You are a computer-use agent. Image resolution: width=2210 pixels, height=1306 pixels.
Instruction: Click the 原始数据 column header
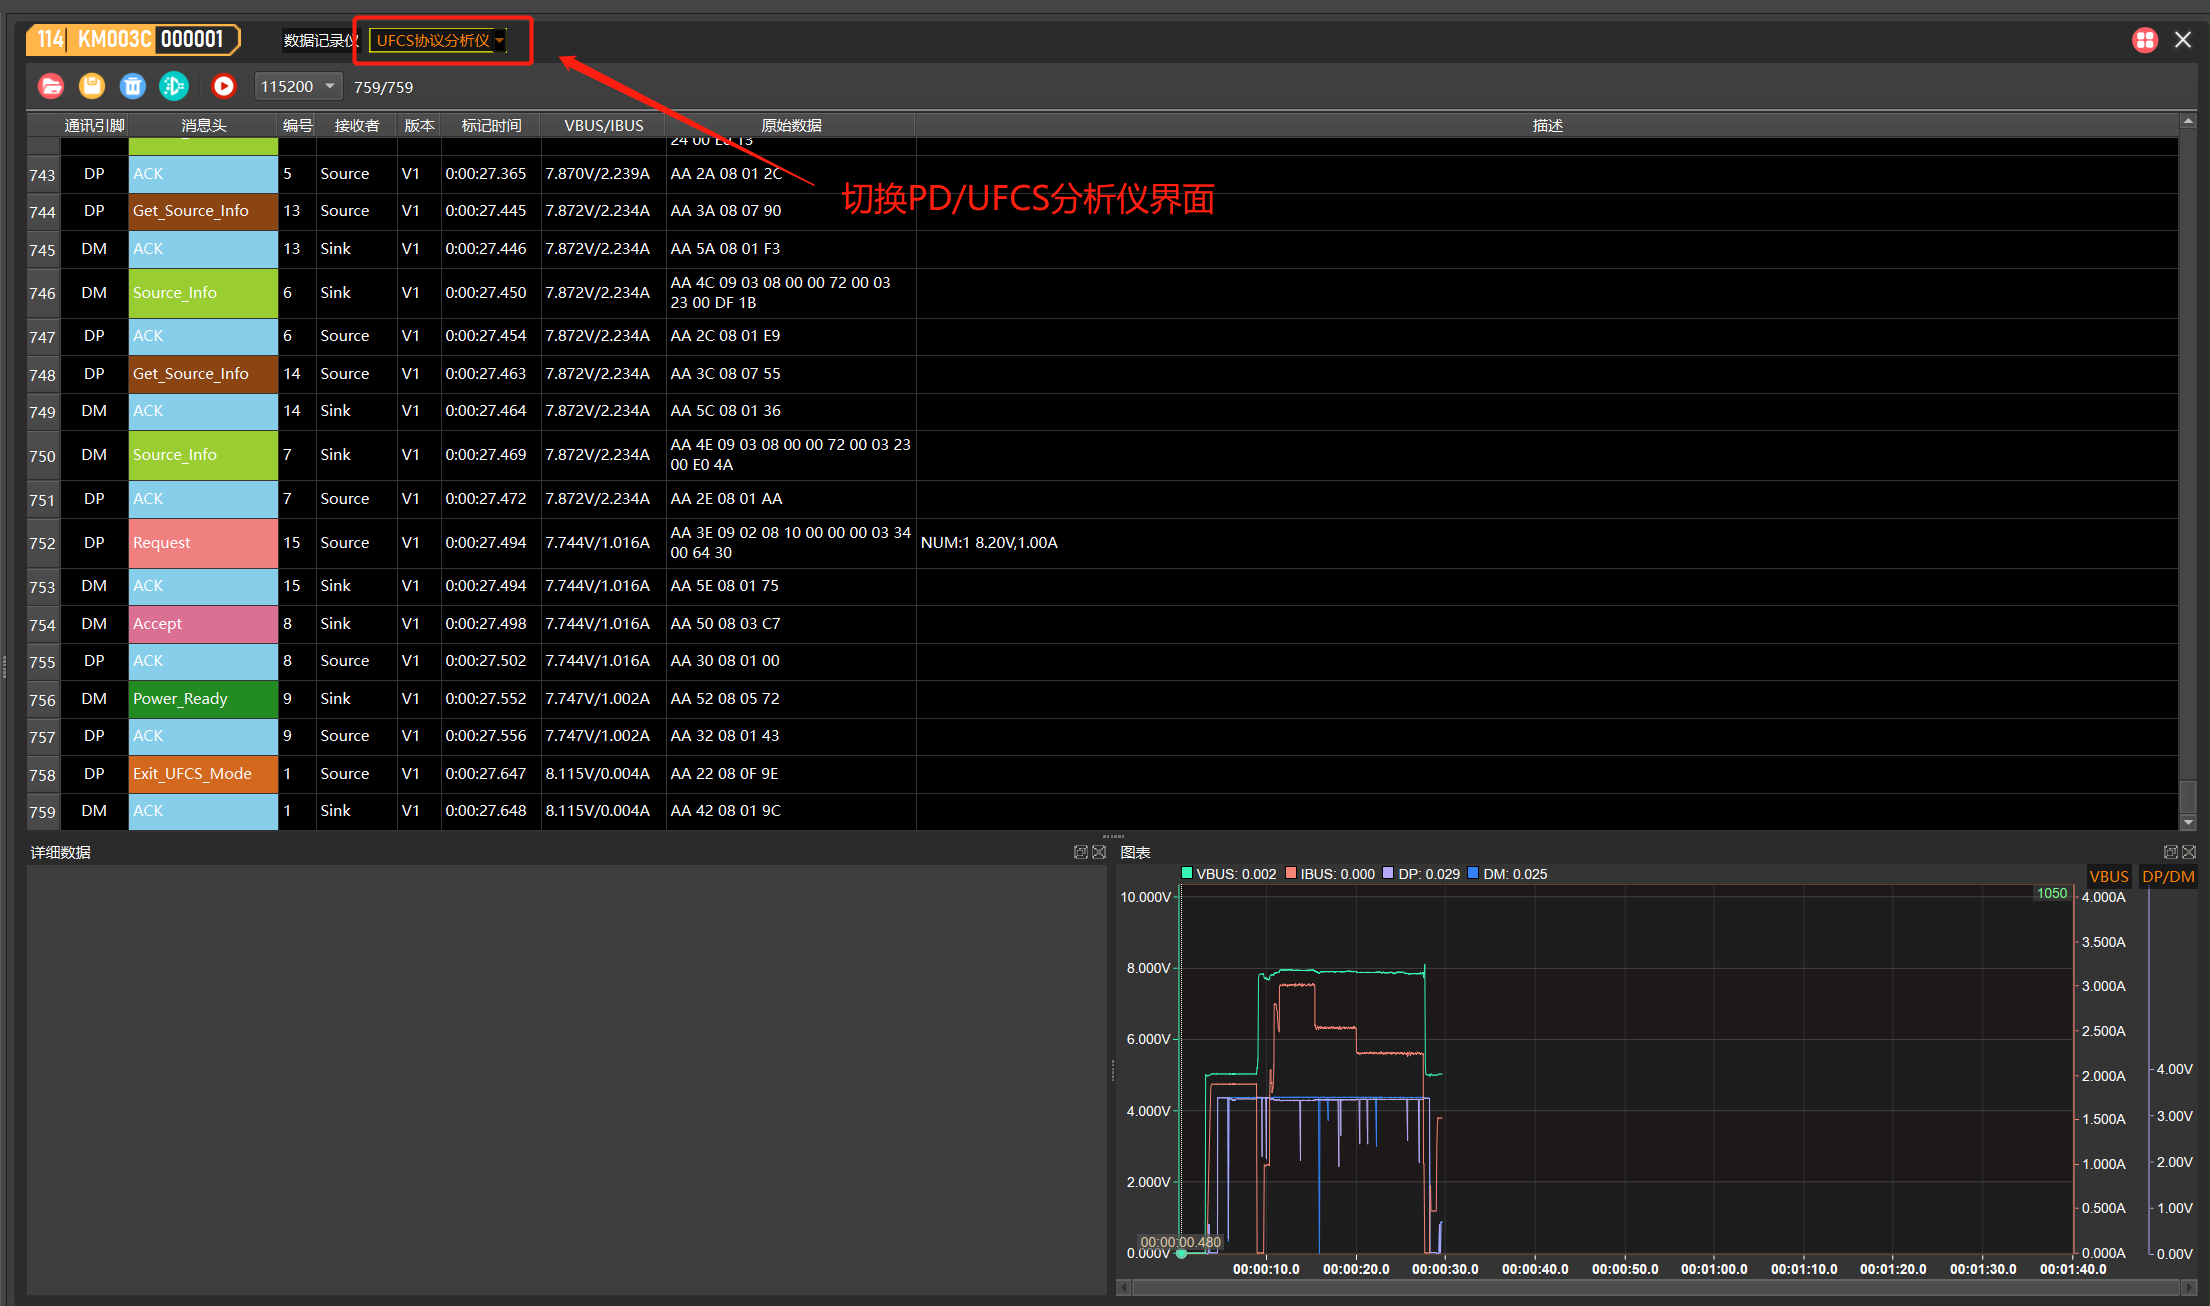(791, 126)
